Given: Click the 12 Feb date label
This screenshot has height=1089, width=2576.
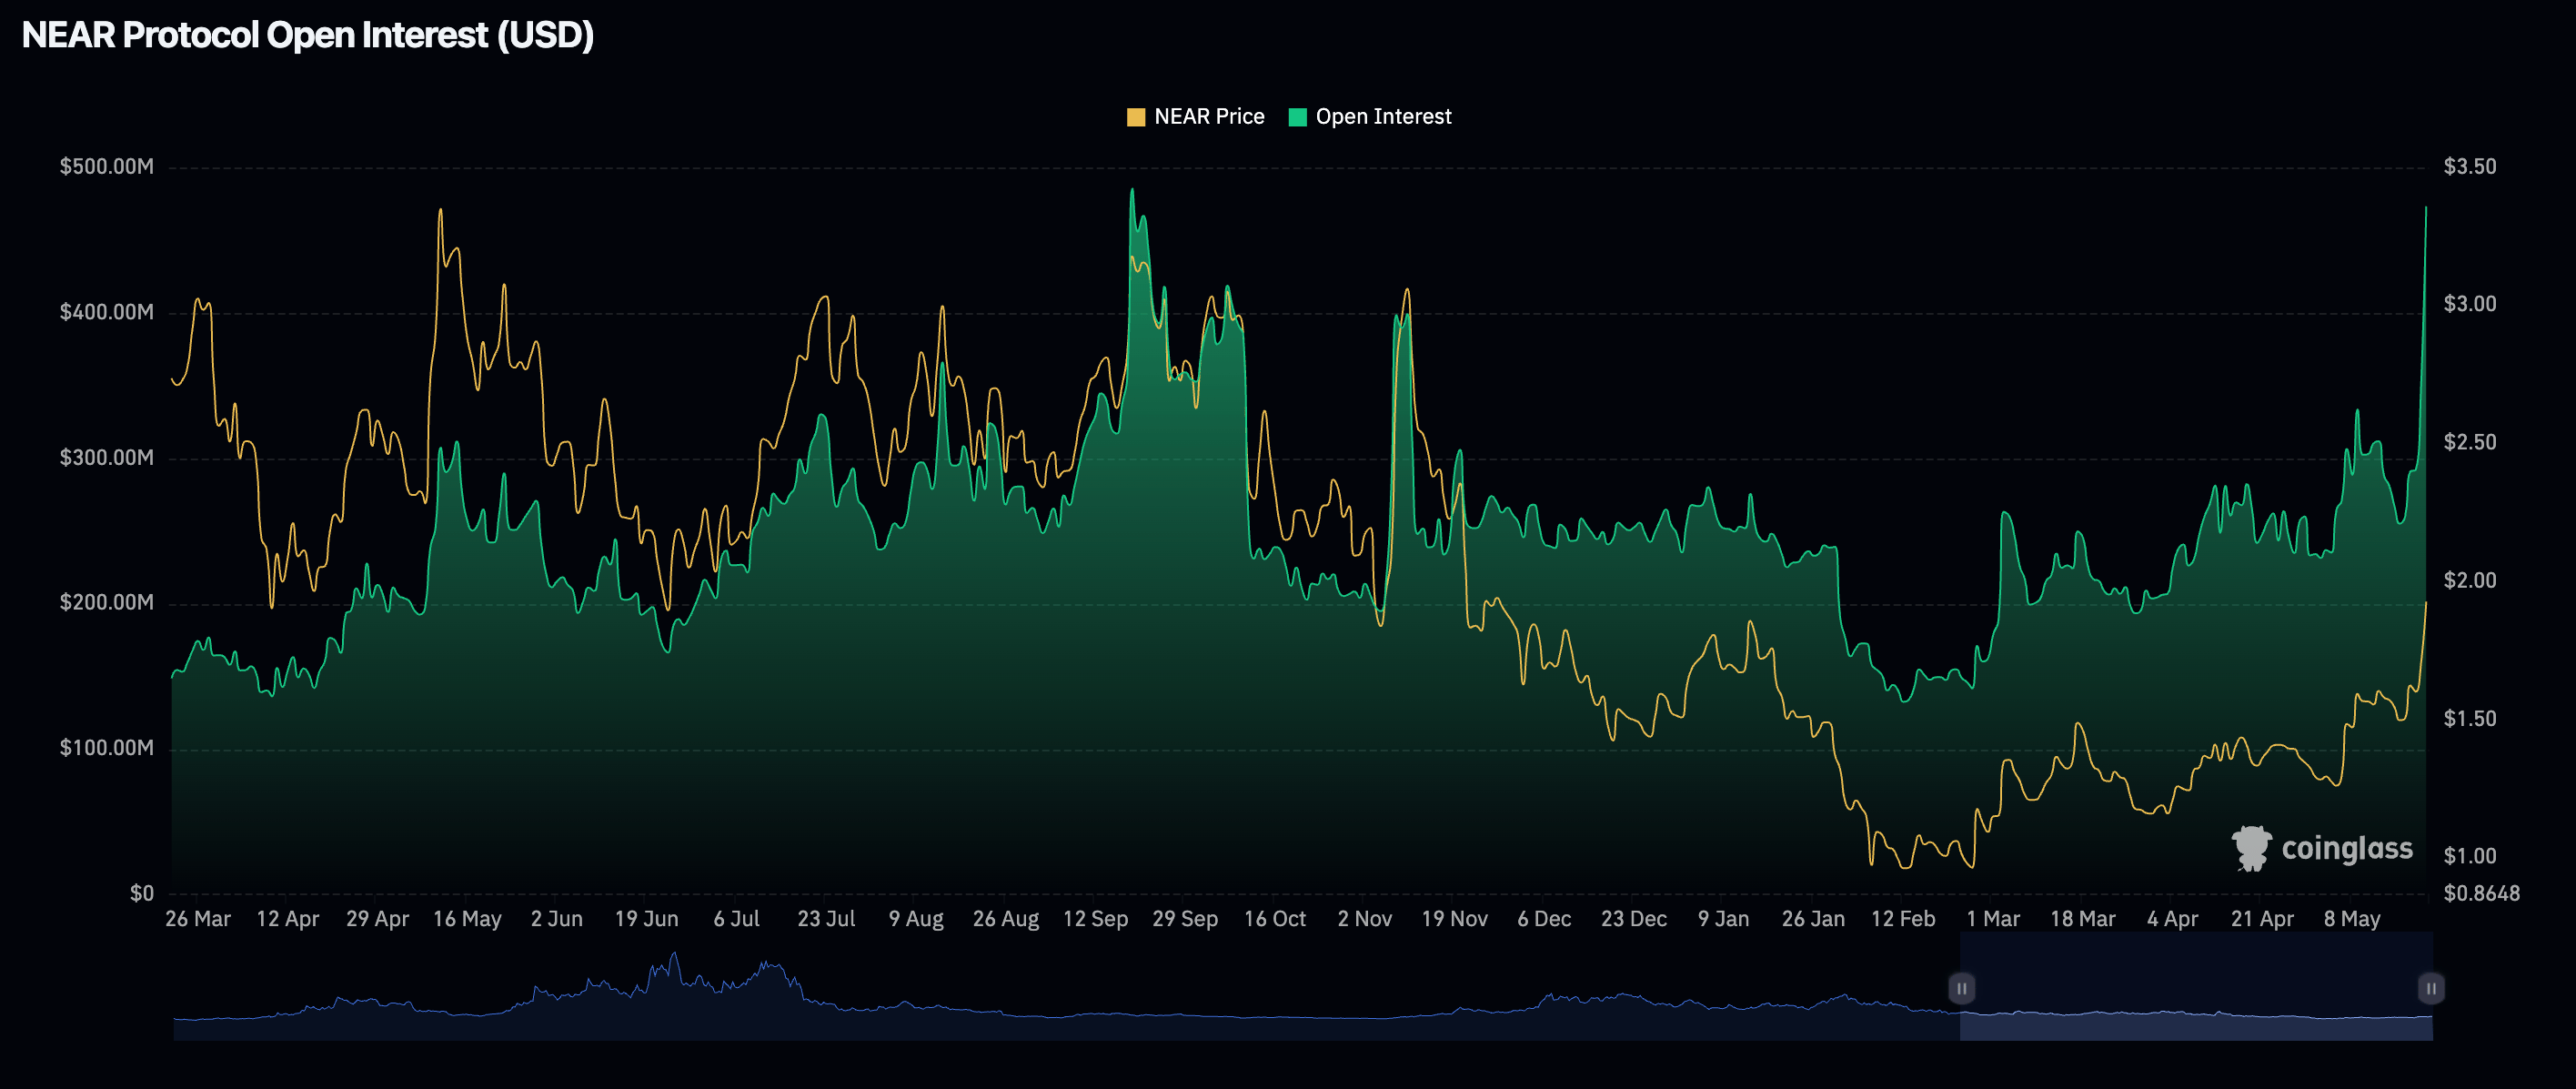Looking at the screenshot, I should coord(1903,919).
